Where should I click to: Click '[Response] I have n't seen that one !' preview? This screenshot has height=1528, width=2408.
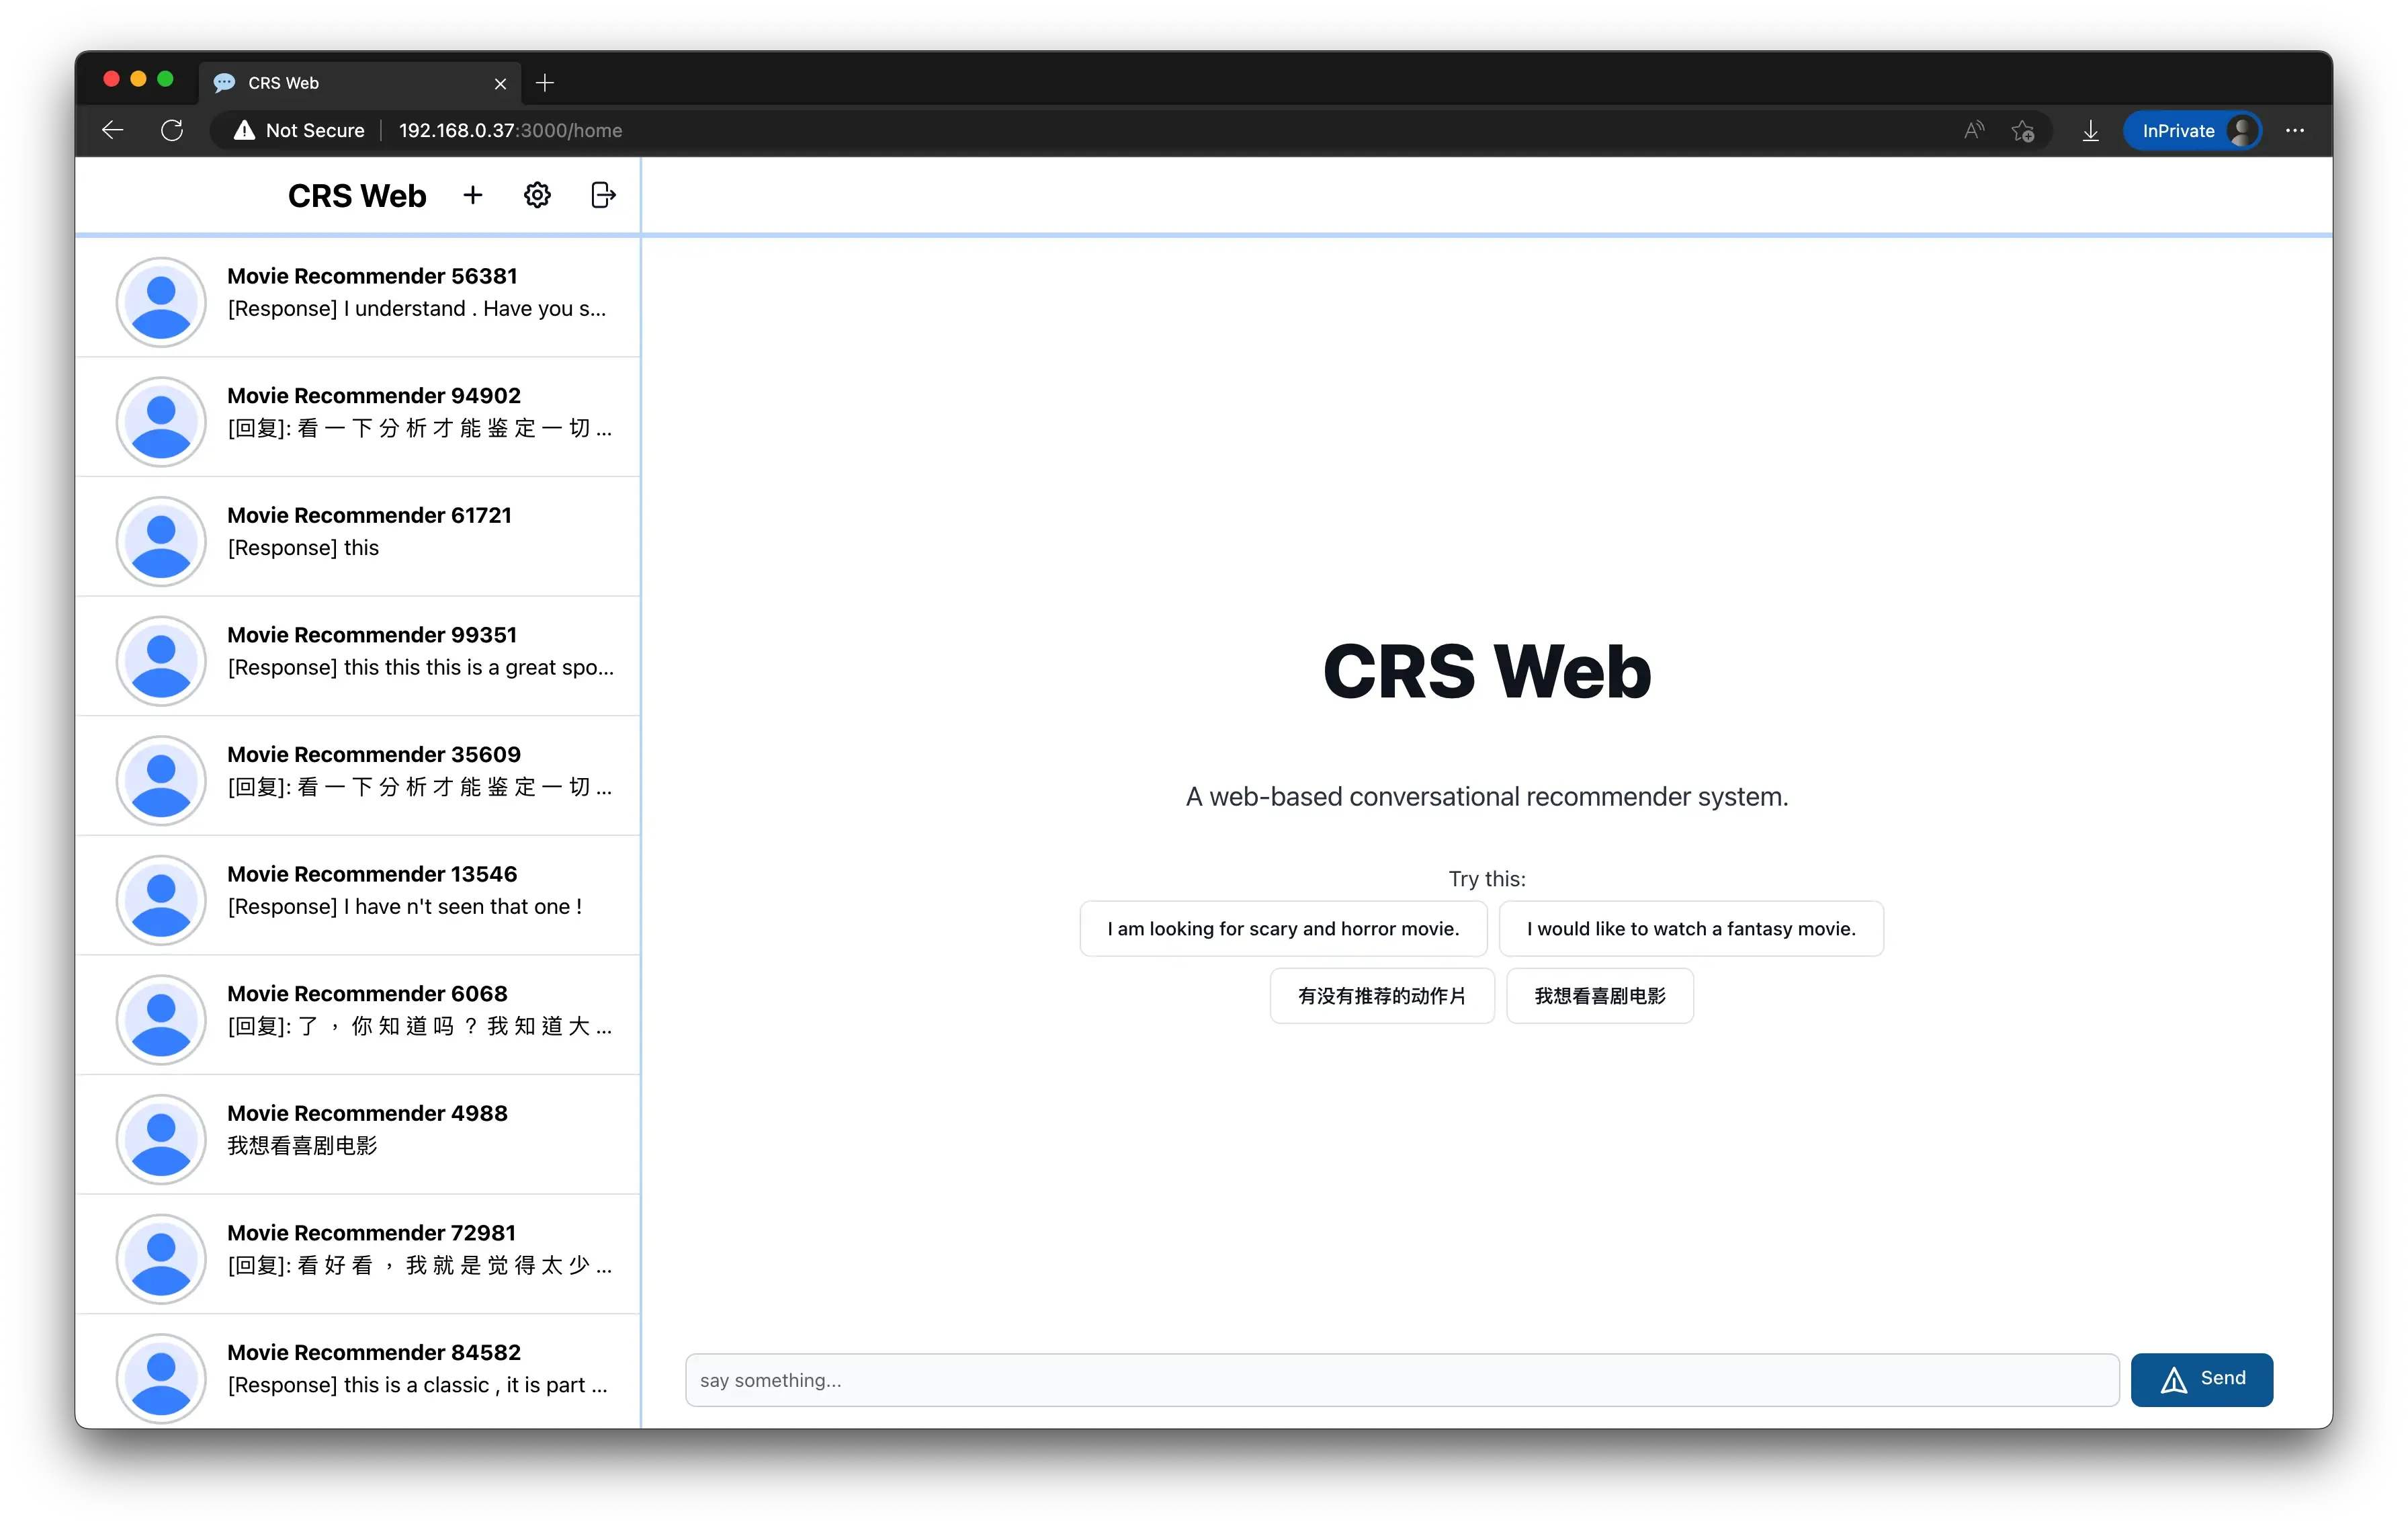point(405,906)
